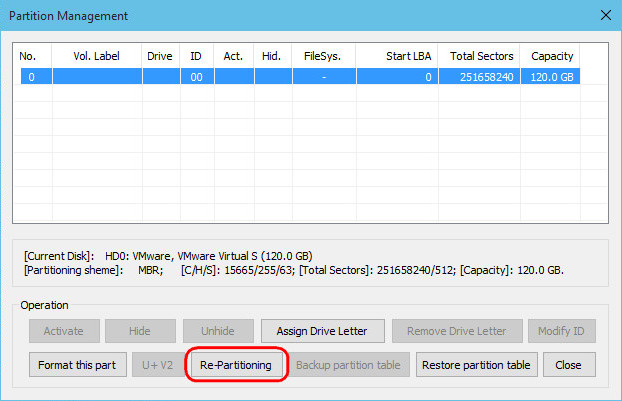Click Remove Drive Letter button
The width and height of the screenshot is (622, 401).
pos(457,331)
